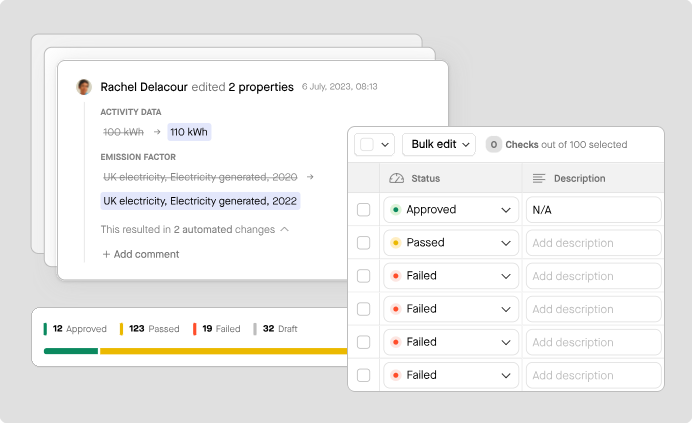Open the Approved status dropdown

(x=451, y=210)
